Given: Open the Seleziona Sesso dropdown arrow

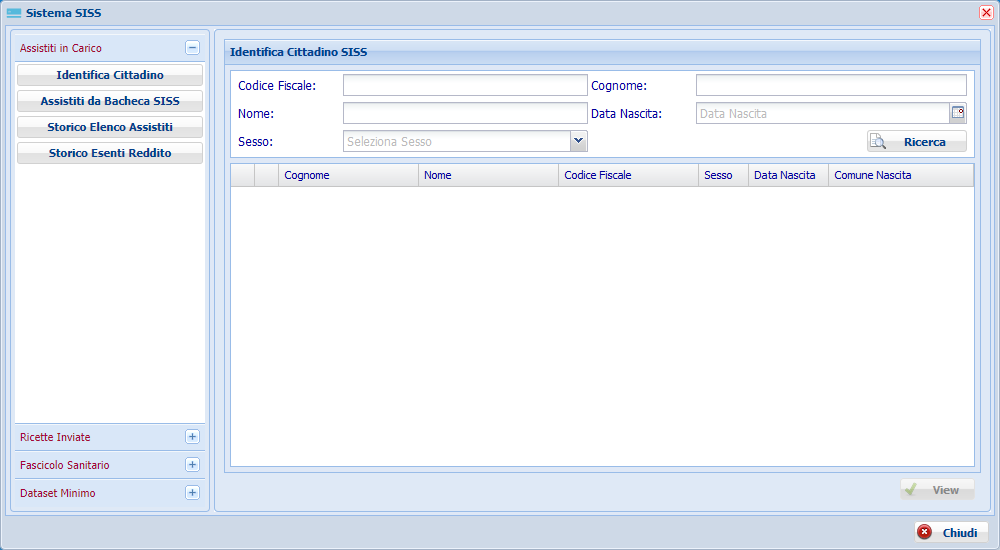Looking at the screenshot, I should [578, 141].
